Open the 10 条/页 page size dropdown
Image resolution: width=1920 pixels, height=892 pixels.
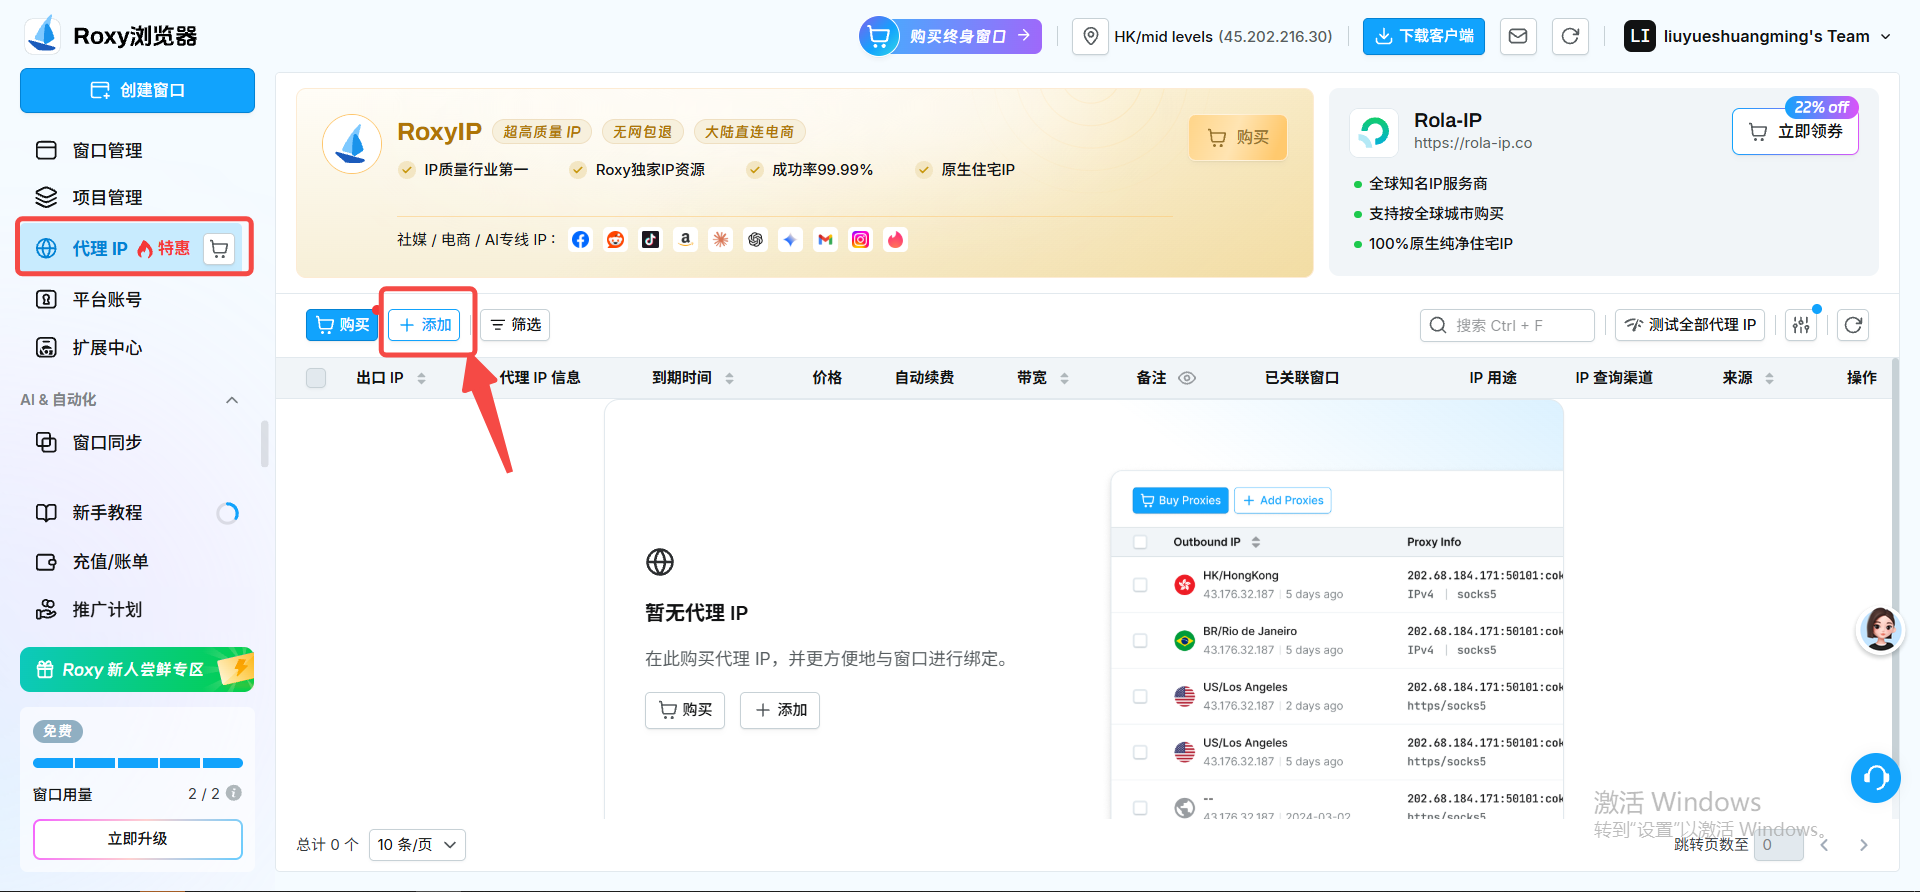point(417,845)
